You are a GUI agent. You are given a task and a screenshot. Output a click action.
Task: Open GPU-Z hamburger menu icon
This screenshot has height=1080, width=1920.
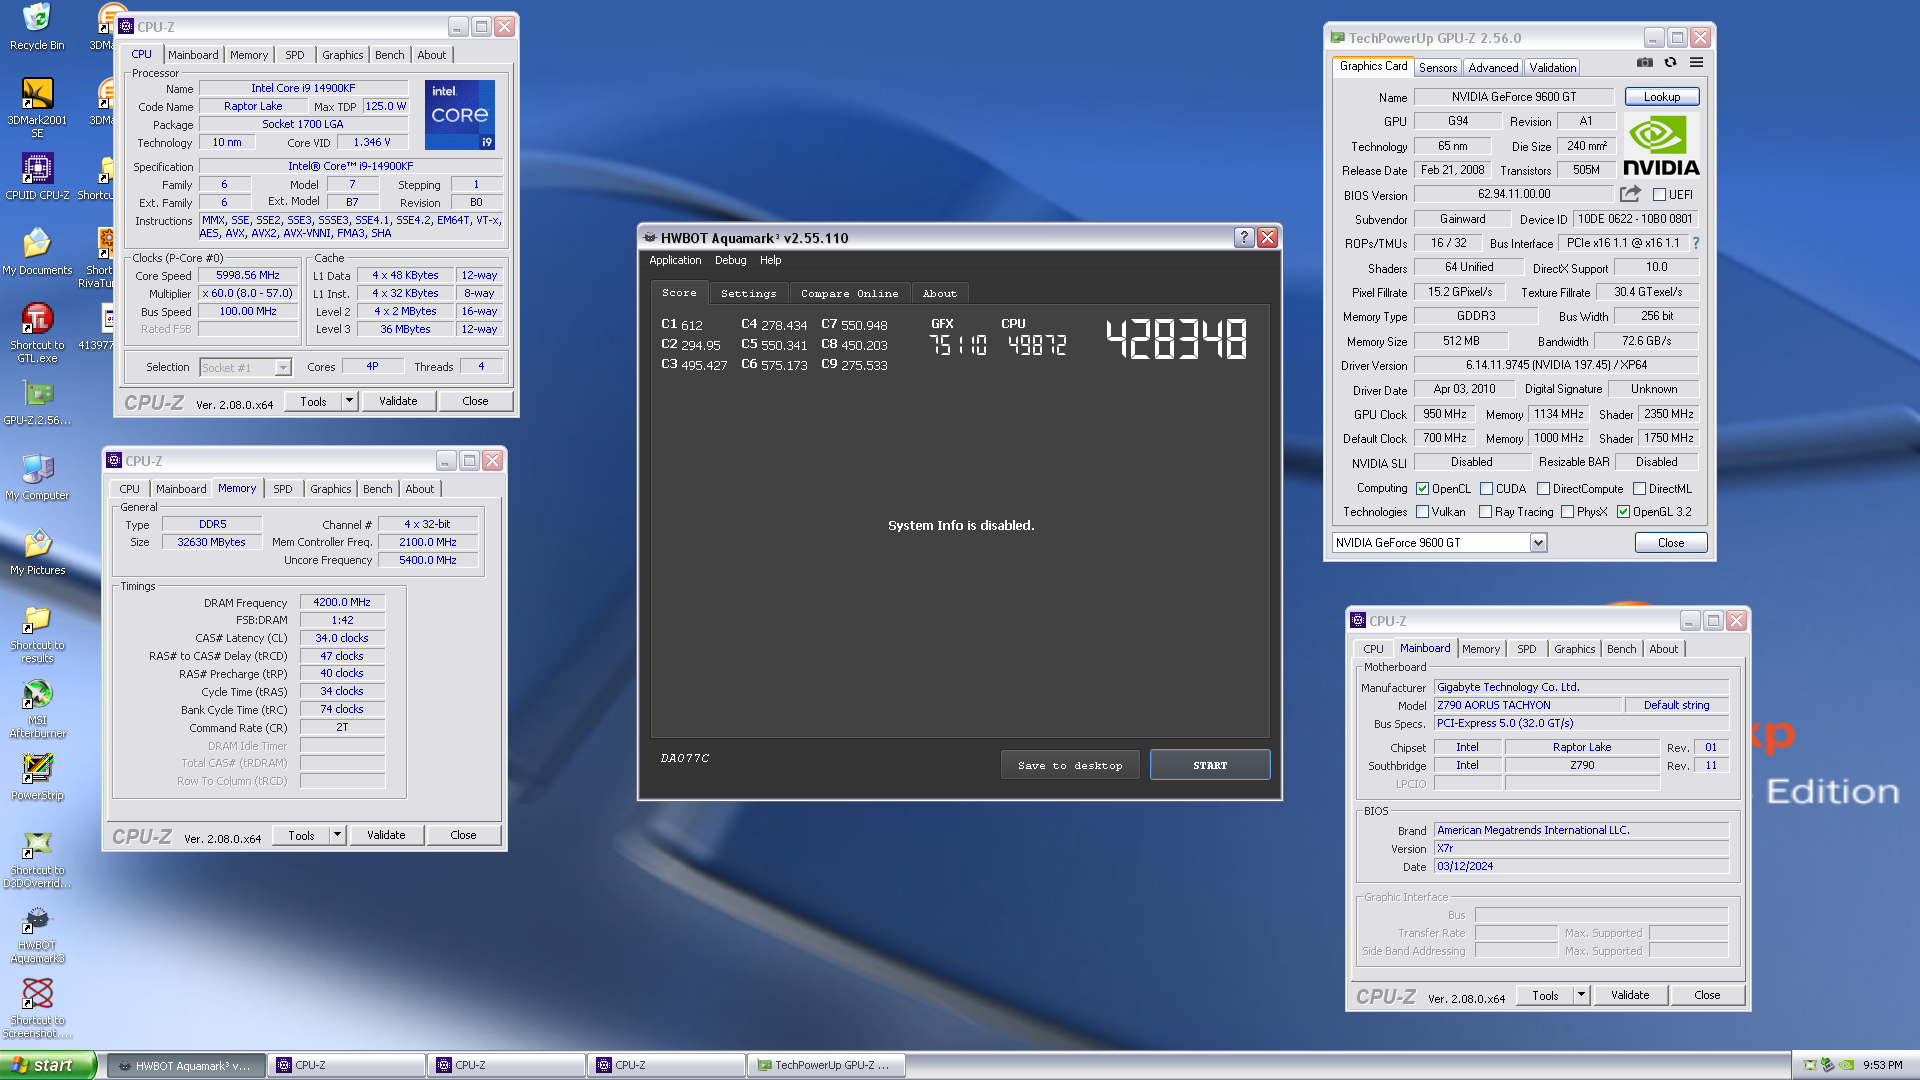tap(1696, 62)
